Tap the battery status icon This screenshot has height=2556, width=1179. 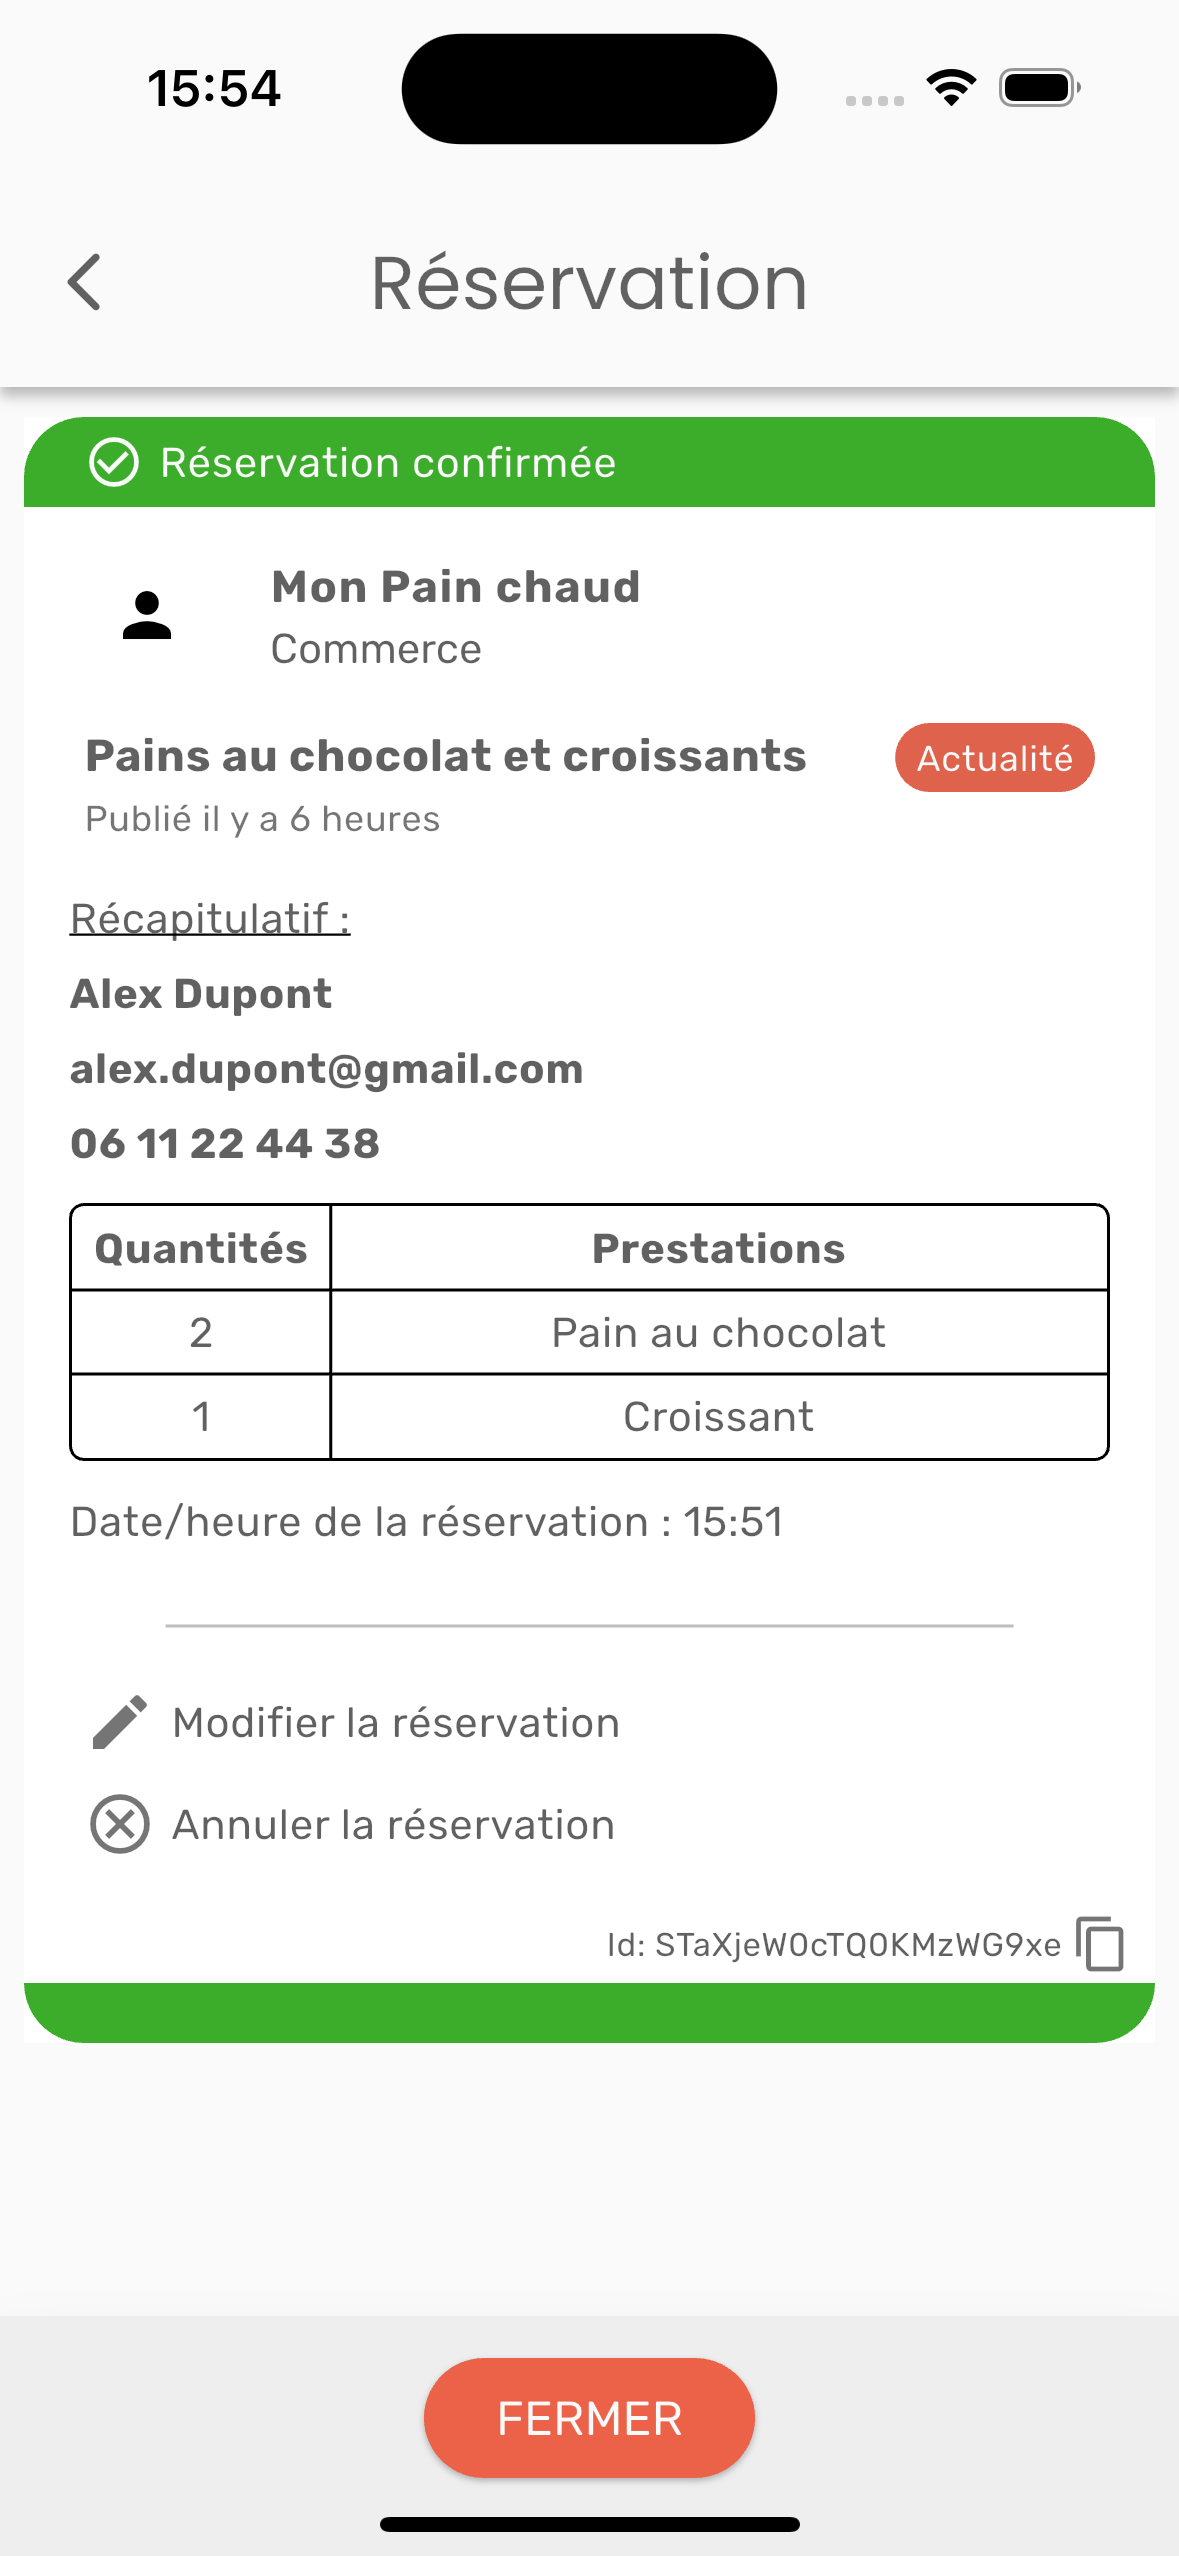click(1040, 88)
